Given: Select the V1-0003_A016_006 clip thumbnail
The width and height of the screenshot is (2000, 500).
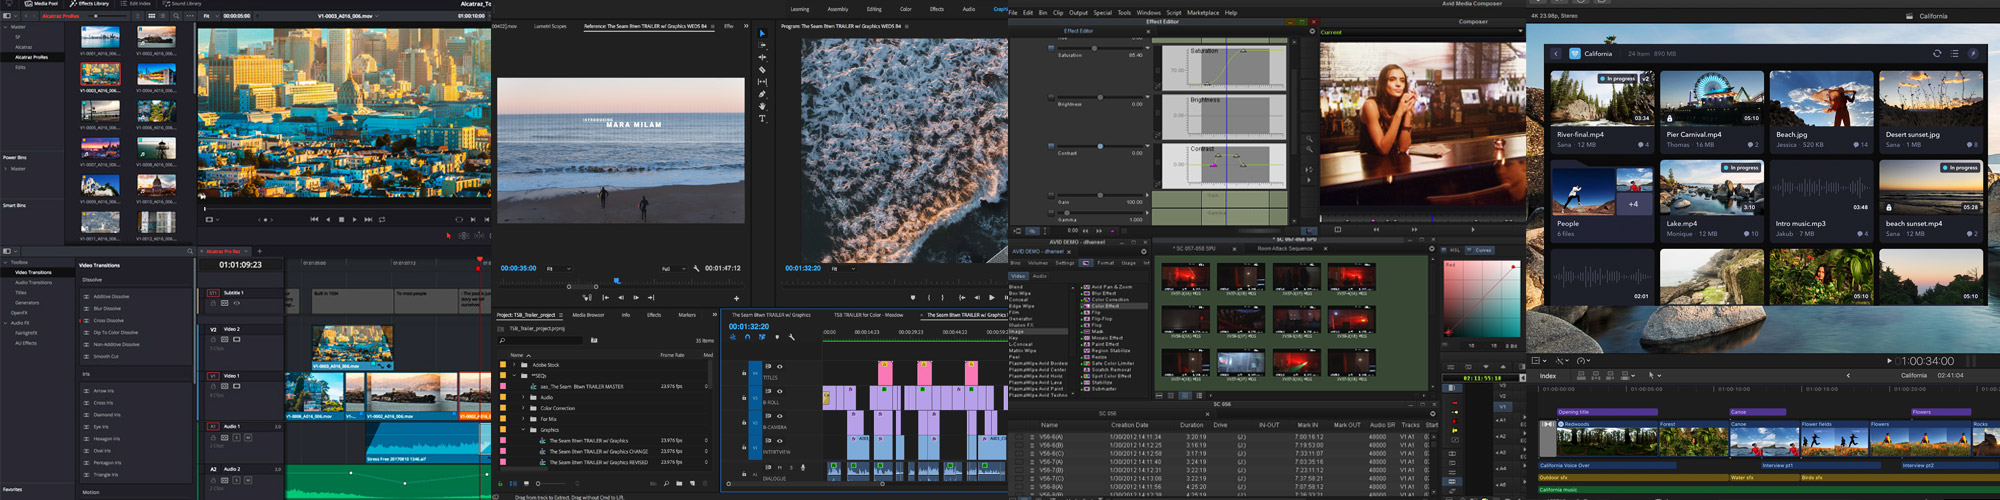Looking at the screenshot, I should click(x=100, y=75).
